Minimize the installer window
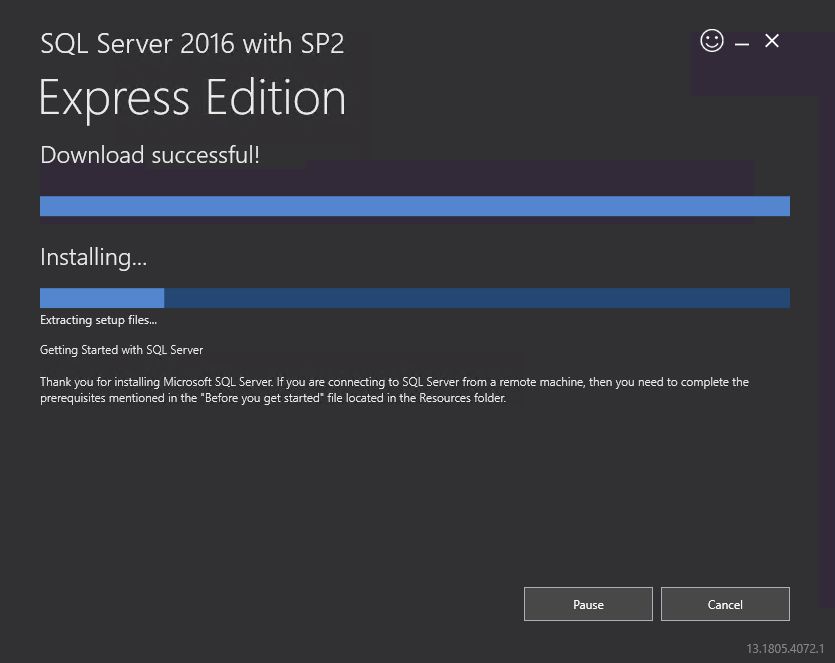 741,41
